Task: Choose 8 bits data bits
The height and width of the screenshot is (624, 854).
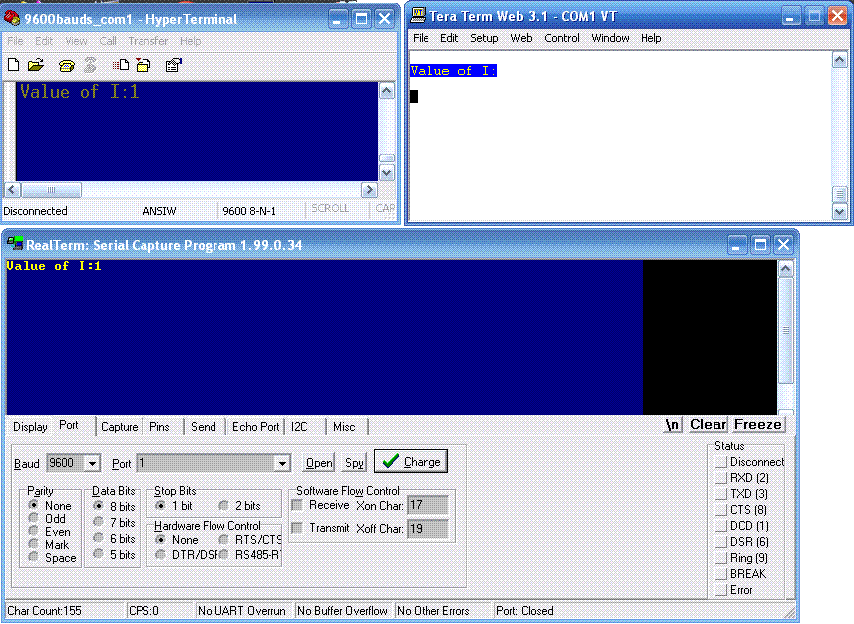Action: point(98,506)
